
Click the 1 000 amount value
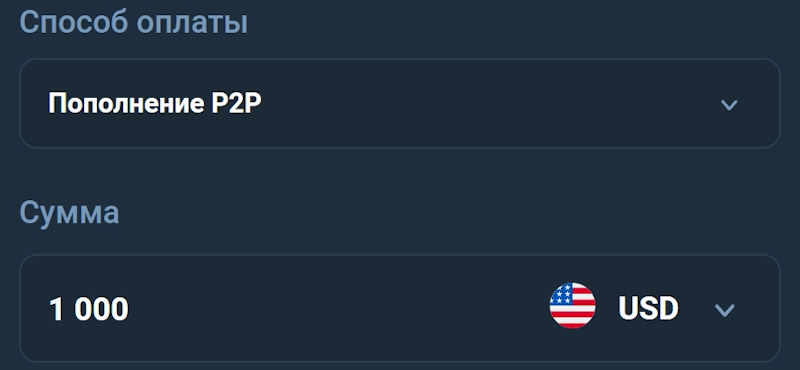click(x=89, y=309)
